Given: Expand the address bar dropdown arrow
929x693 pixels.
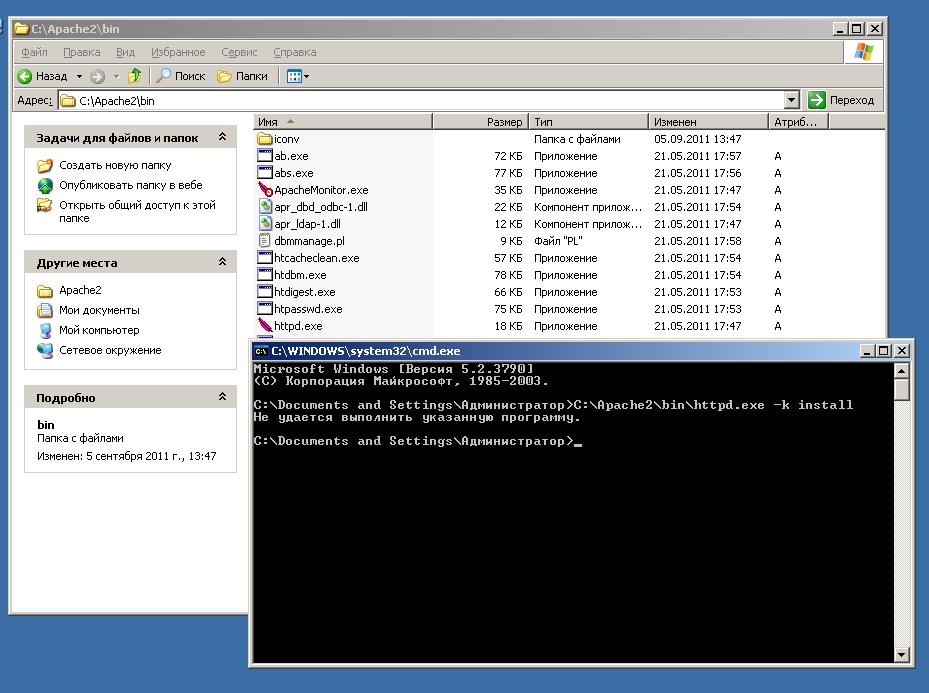Looking at the screenshot, I should click(x=791, y=100).
